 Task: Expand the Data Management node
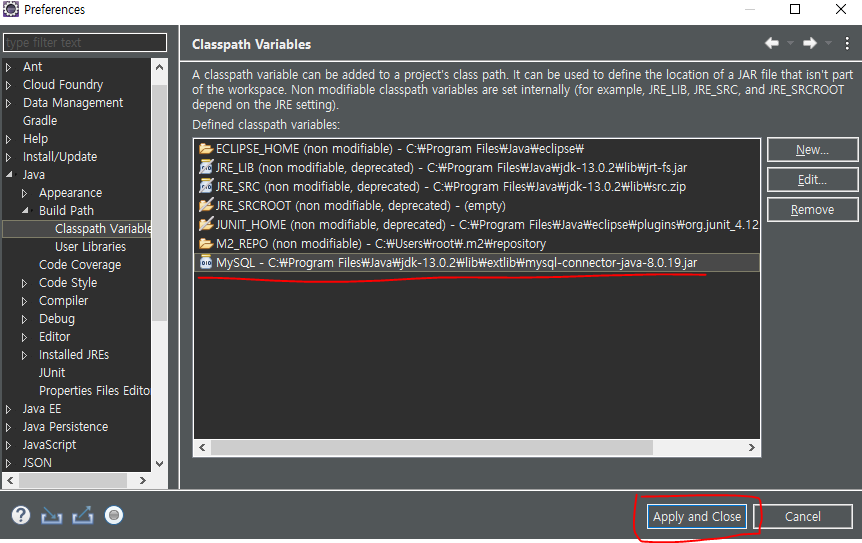tap(9, 103)
